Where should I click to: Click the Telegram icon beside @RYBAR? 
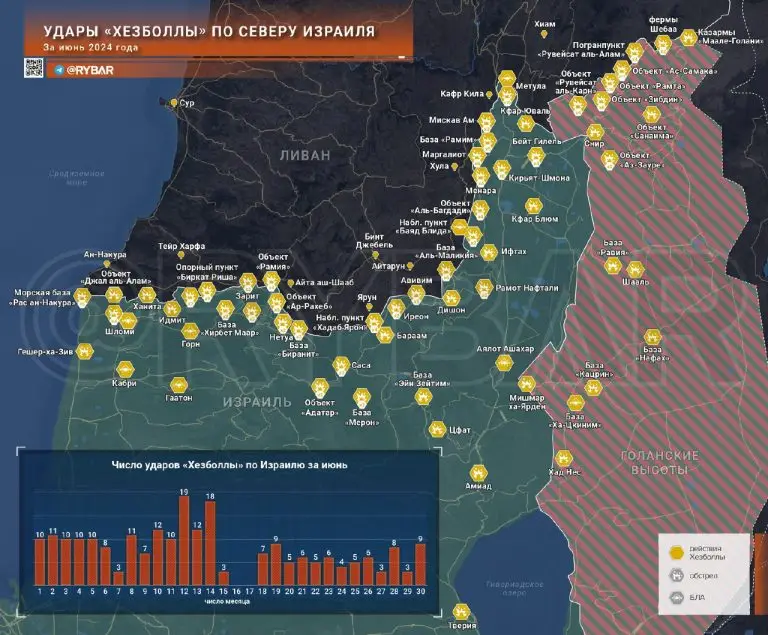click(59, 70)
